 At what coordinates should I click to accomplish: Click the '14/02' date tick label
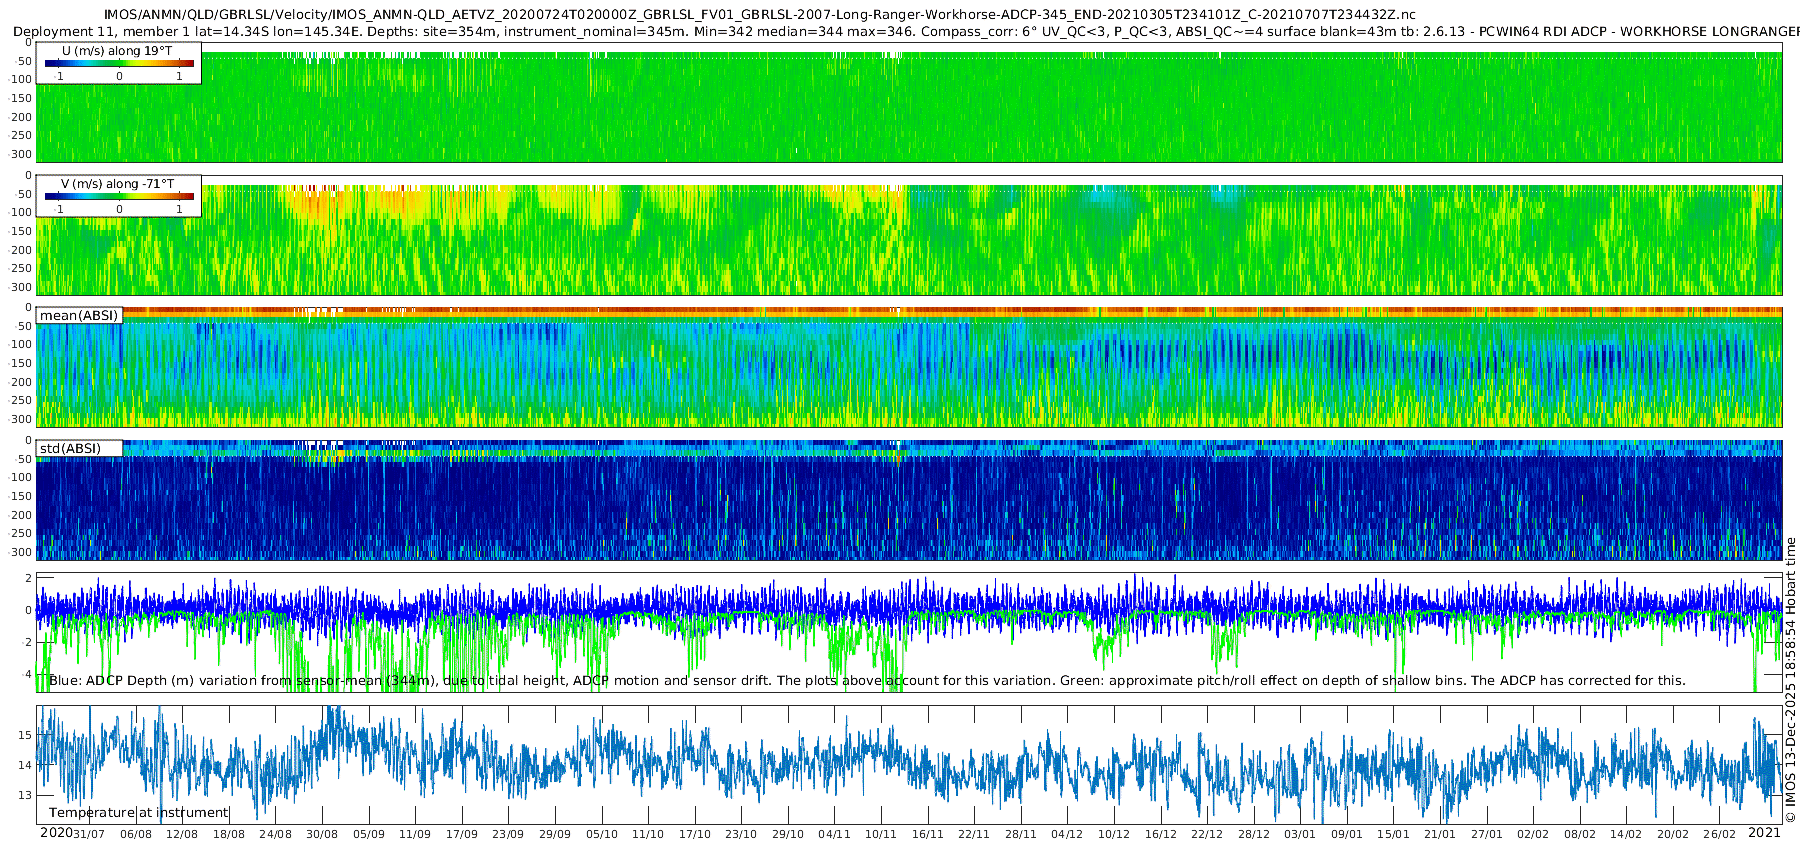coord(1626,834)
